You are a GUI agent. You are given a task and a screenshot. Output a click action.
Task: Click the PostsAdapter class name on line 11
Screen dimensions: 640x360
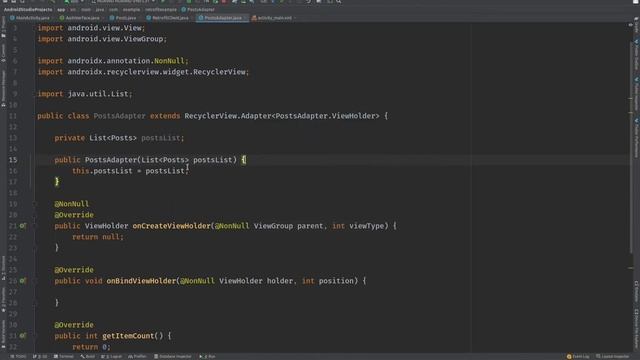tap(119, 116)
